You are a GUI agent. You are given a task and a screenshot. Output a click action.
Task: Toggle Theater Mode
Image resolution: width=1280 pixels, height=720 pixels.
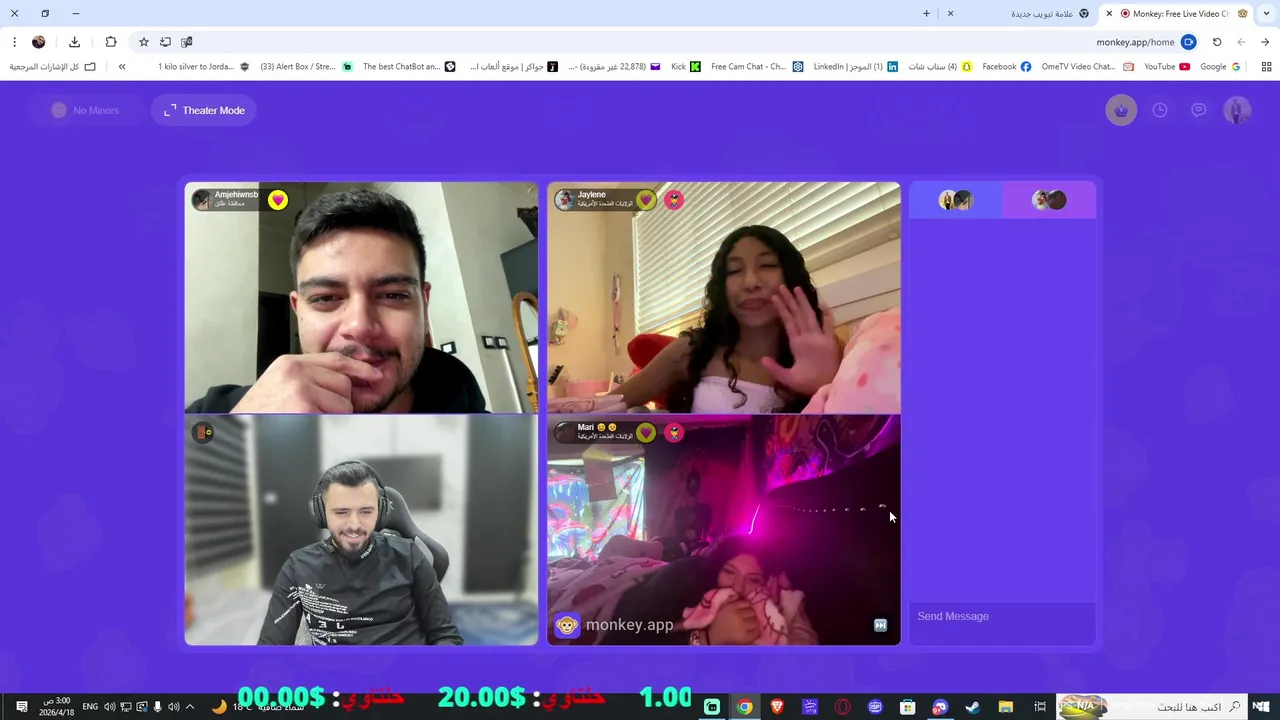tap(204, 110)
